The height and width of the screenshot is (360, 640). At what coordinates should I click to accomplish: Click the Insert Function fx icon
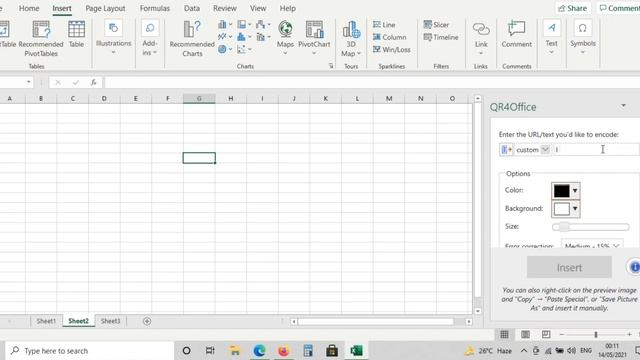(93, 82)
